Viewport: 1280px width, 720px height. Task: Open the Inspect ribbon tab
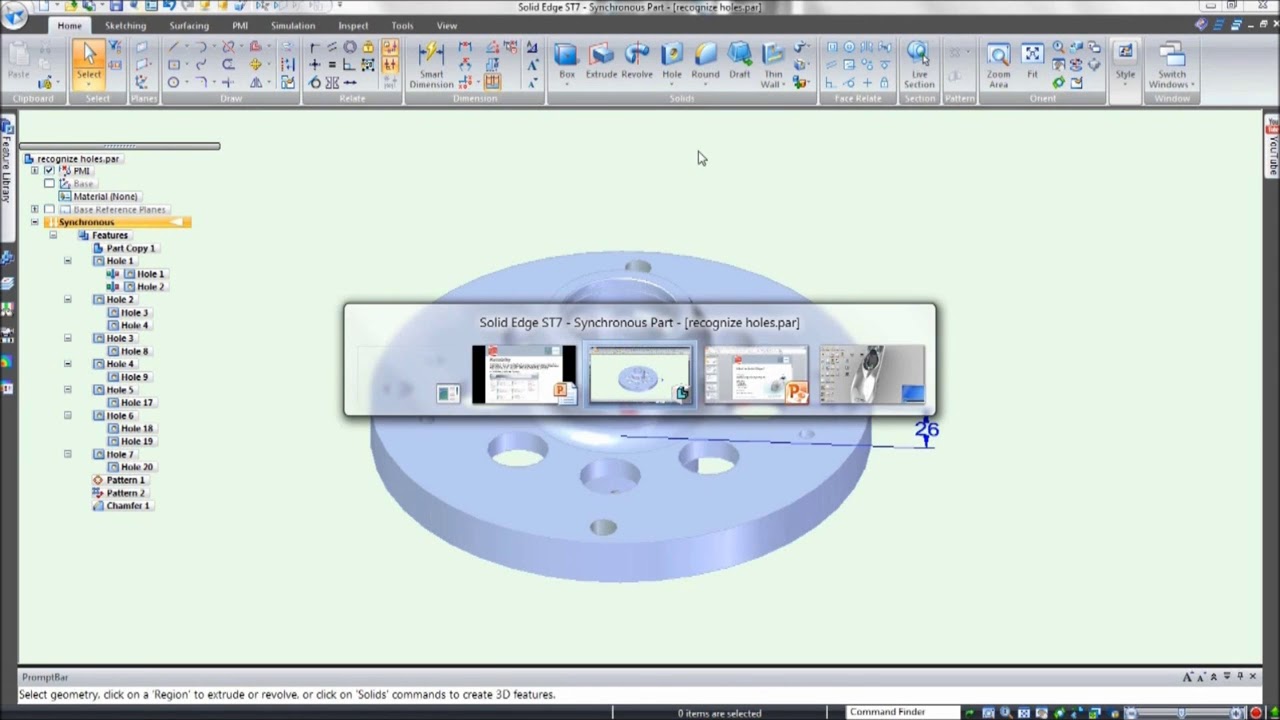click(353, 25)
